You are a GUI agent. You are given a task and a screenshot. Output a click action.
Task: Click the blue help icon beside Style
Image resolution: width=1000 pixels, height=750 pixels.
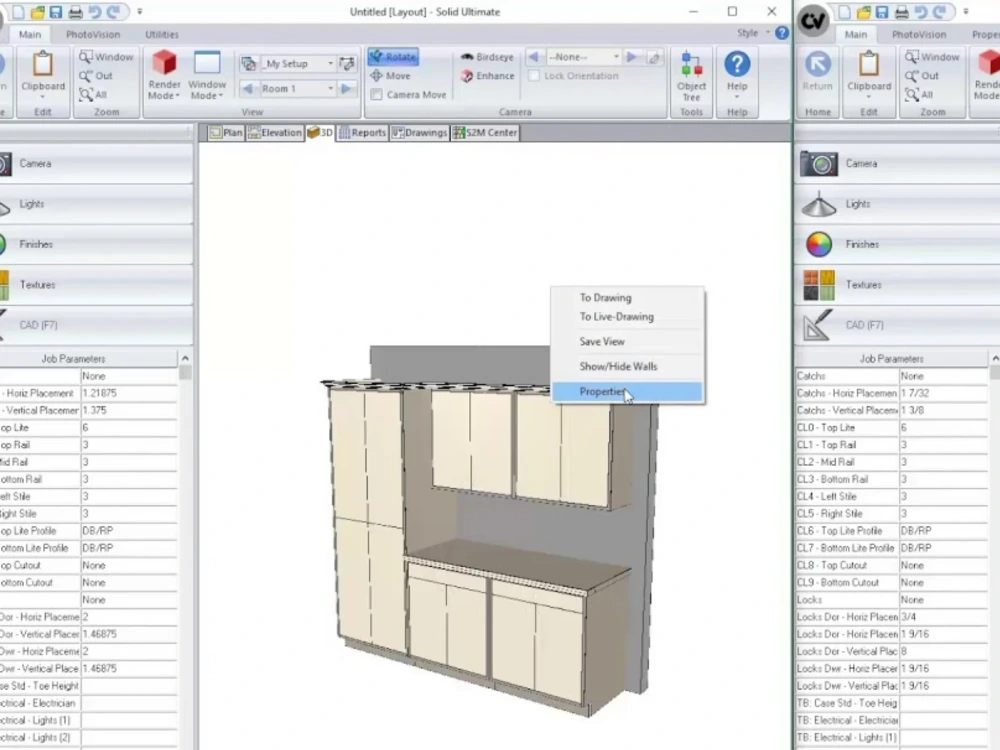[x=782, y=33]
